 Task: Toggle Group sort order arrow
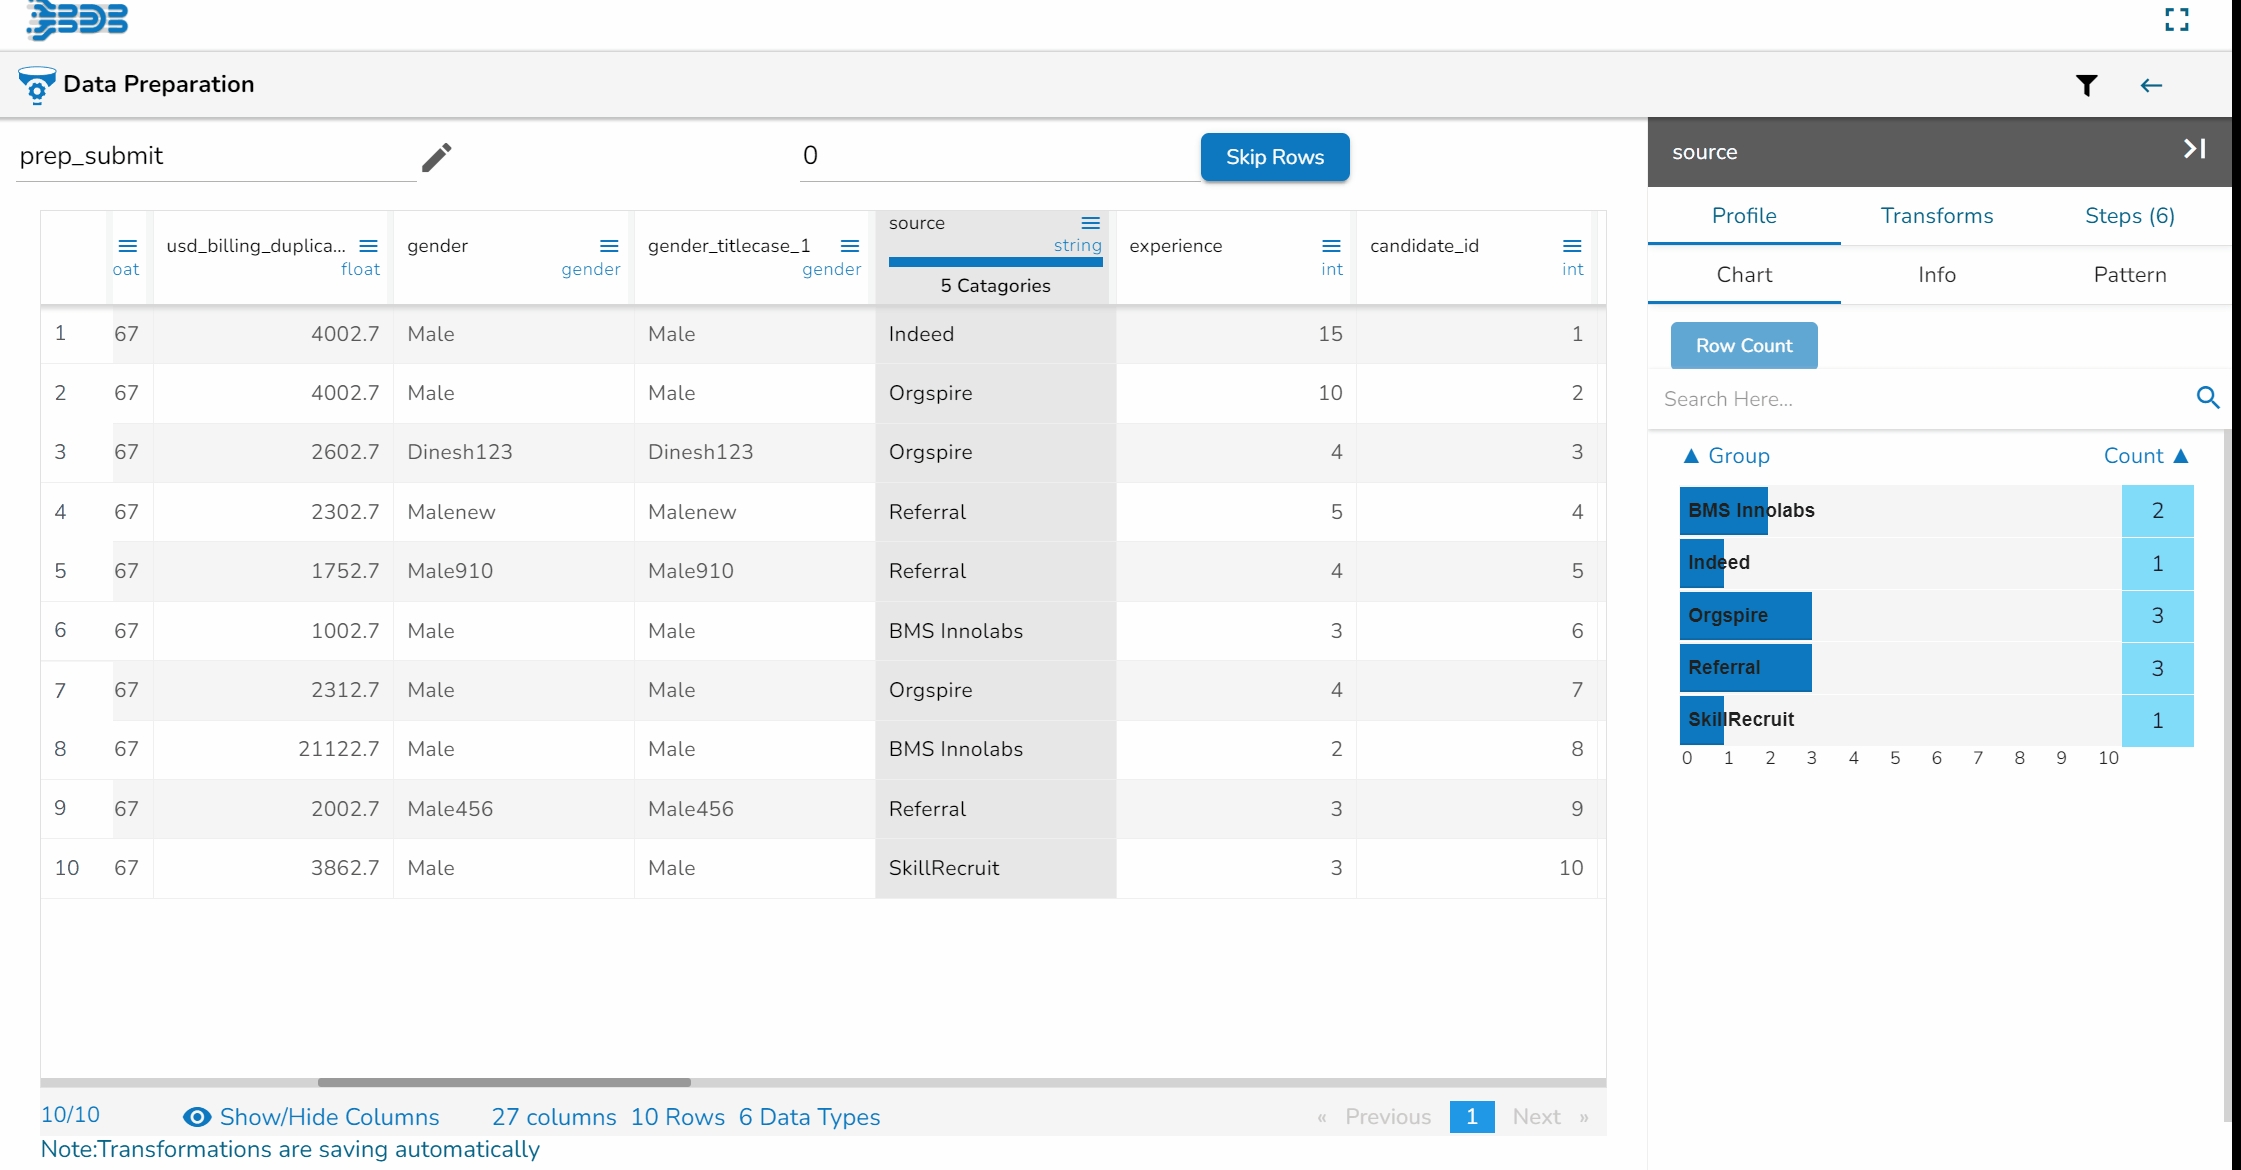pos(1691,456)
